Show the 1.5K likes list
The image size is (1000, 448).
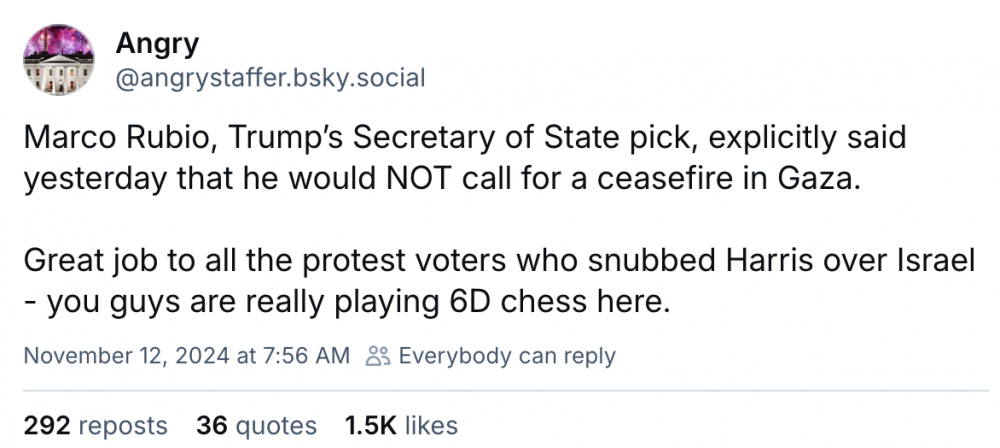click(400, 425)
